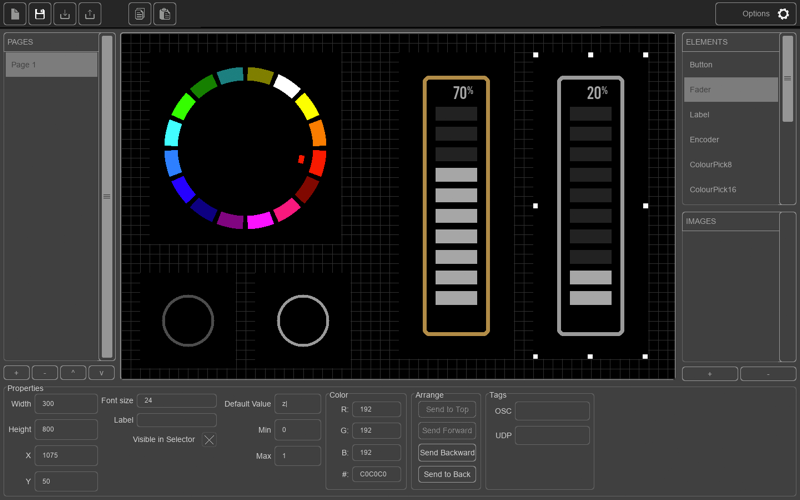Click the Elements panel scrollbar handle
The image size is (800, 500).
point(787,78)
